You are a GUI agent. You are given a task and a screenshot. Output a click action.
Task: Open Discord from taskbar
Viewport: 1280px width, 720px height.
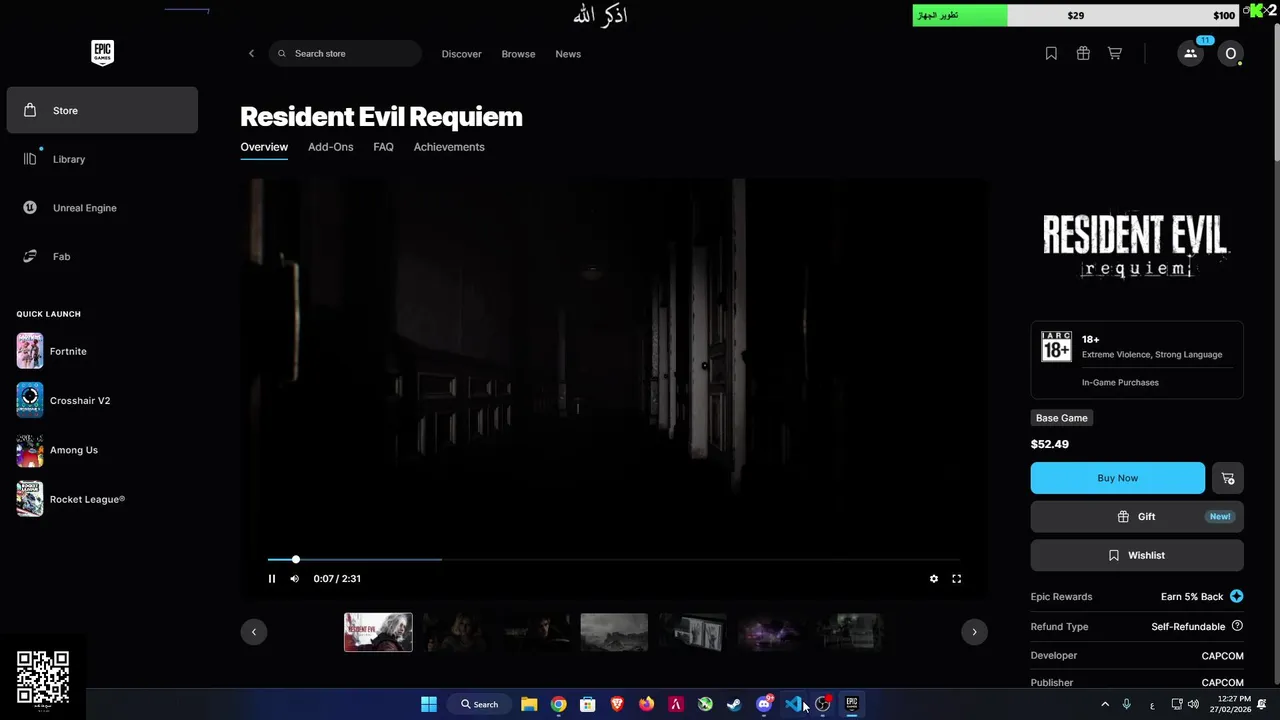pos(764,704)
